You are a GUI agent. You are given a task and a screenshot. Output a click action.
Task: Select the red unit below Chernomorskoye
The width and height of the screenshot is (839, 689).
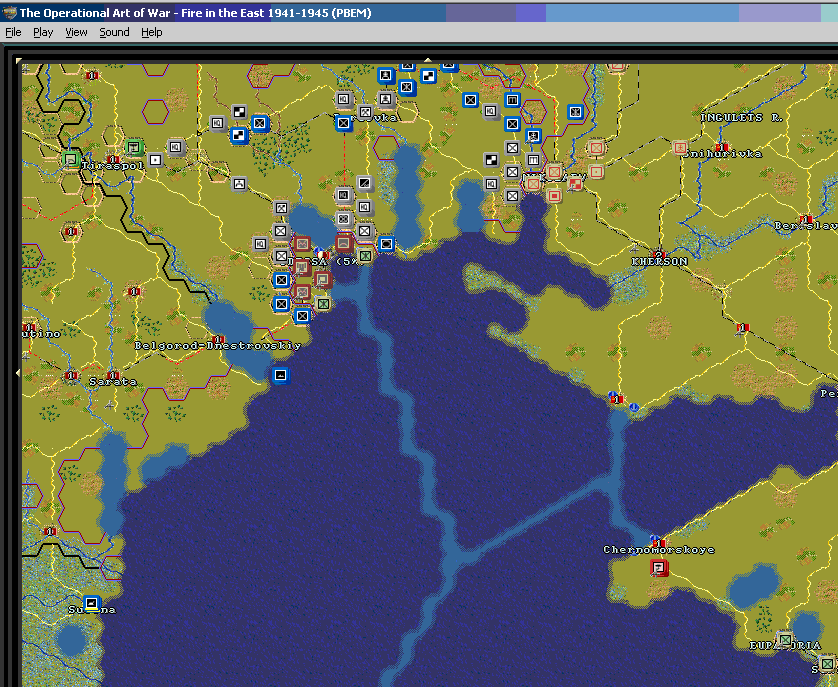coord(659,567)
